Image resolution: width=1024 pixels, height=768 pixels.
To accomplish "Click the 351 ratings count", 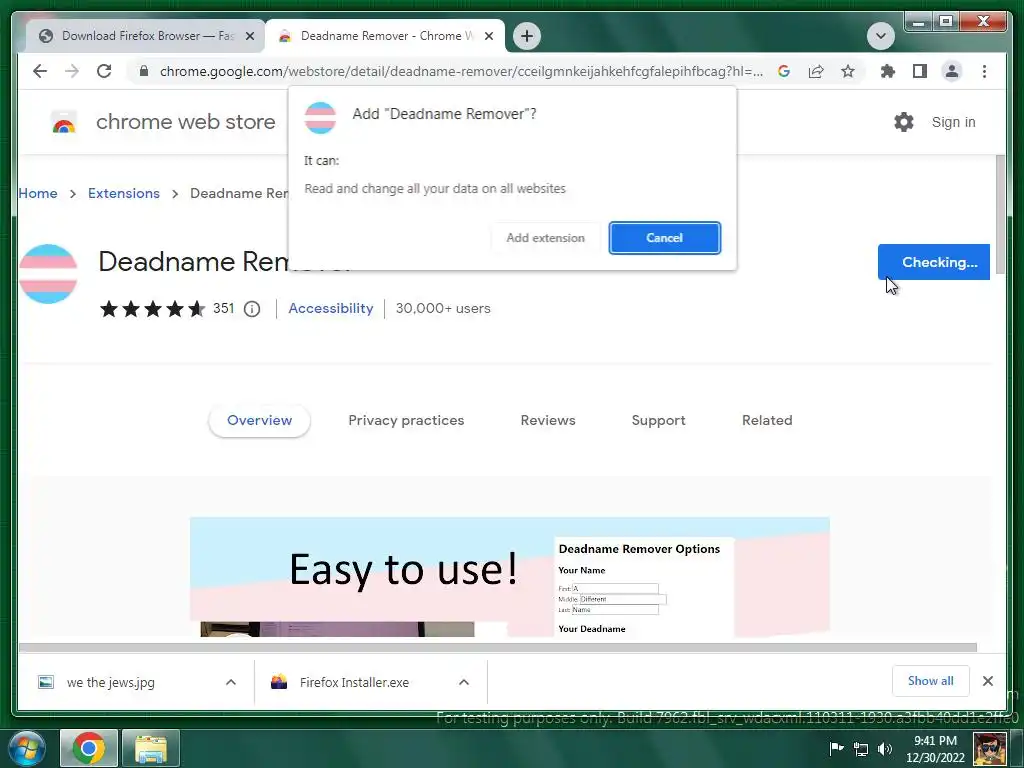I will 223,308.
